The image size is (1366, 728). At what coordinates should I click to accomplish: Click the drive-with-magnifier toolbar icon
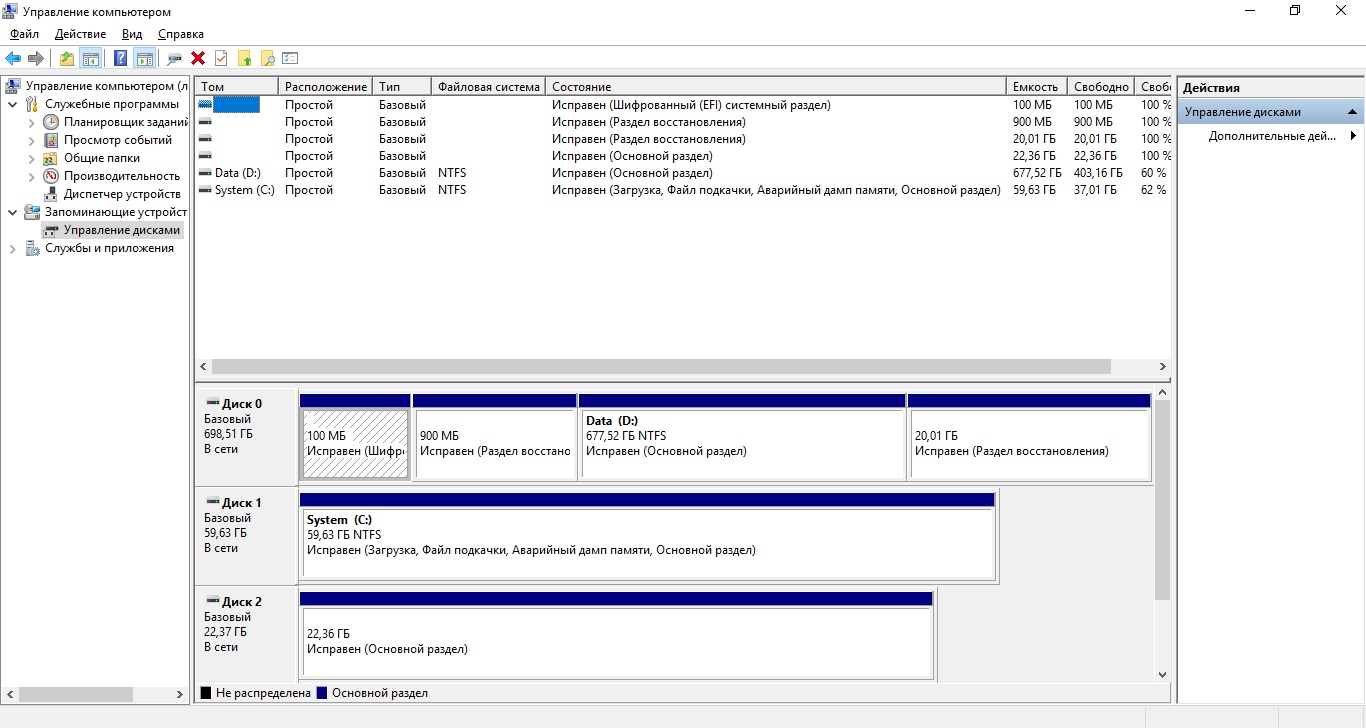pyautogui.click(x=175, y=58)
